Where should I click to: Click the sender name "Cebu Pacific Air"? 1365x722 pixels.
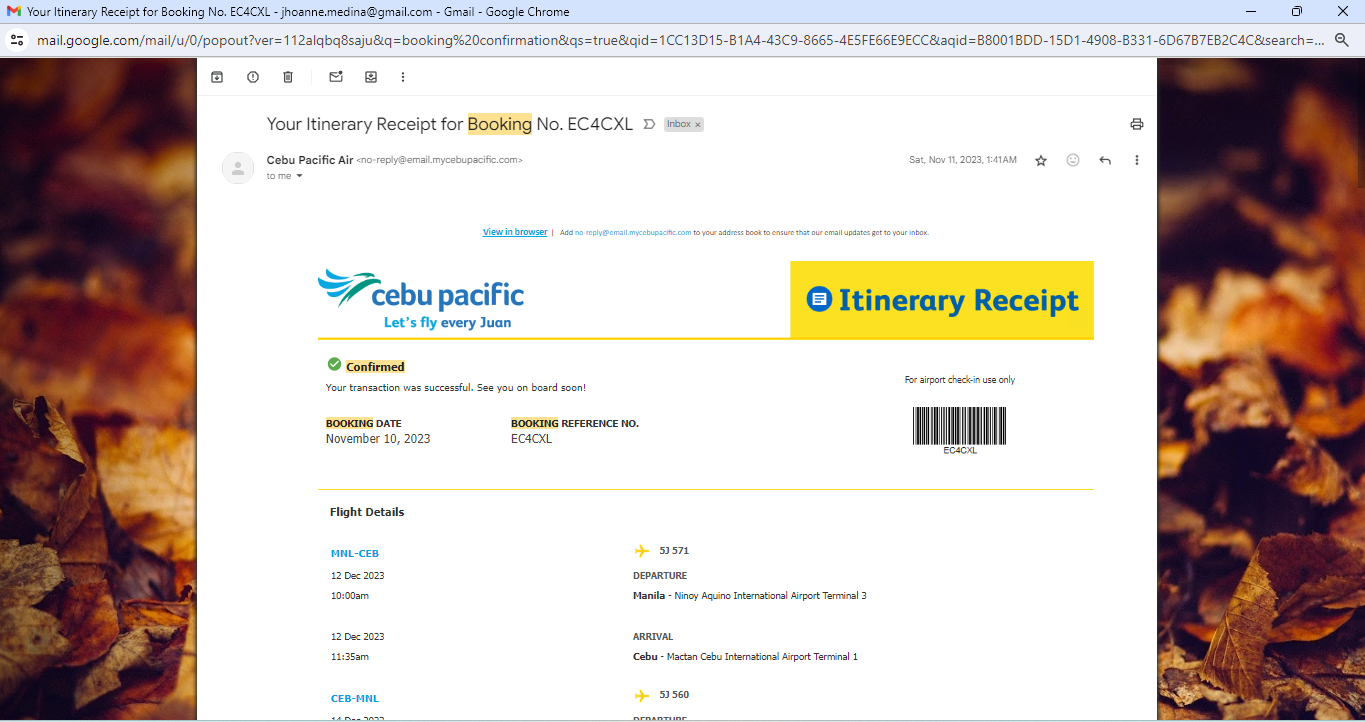(x=310, y=160)
